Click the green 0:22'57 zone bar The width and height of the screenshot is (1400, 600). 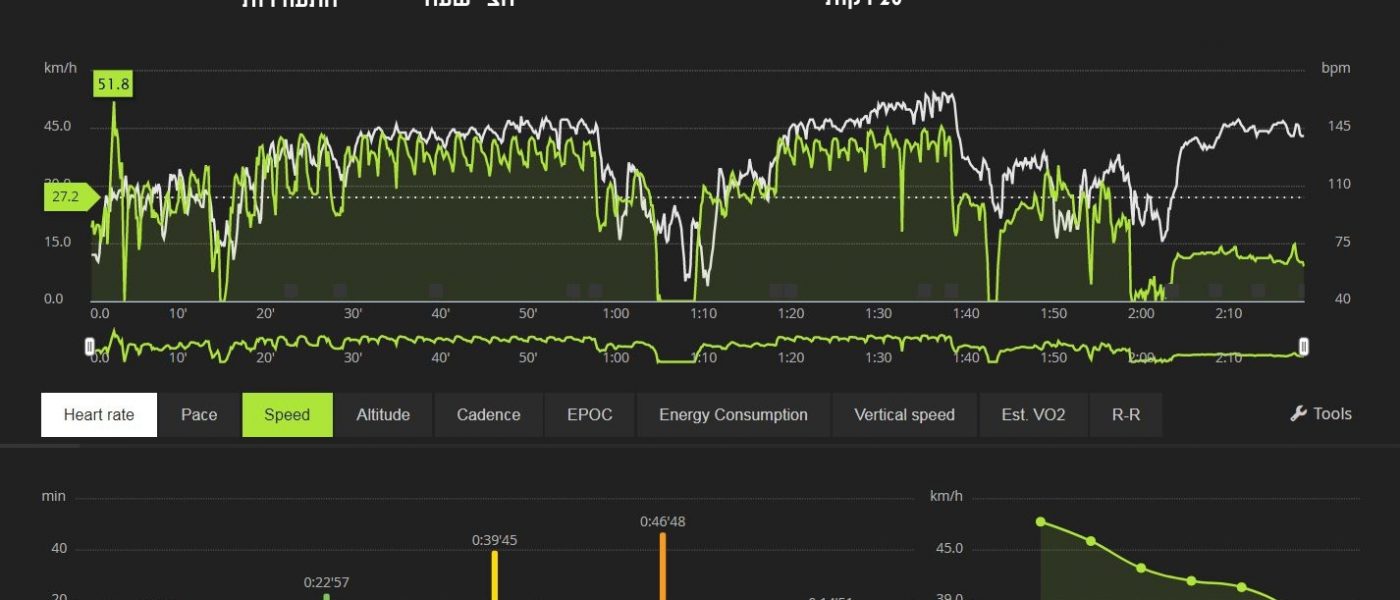point(326,596)
